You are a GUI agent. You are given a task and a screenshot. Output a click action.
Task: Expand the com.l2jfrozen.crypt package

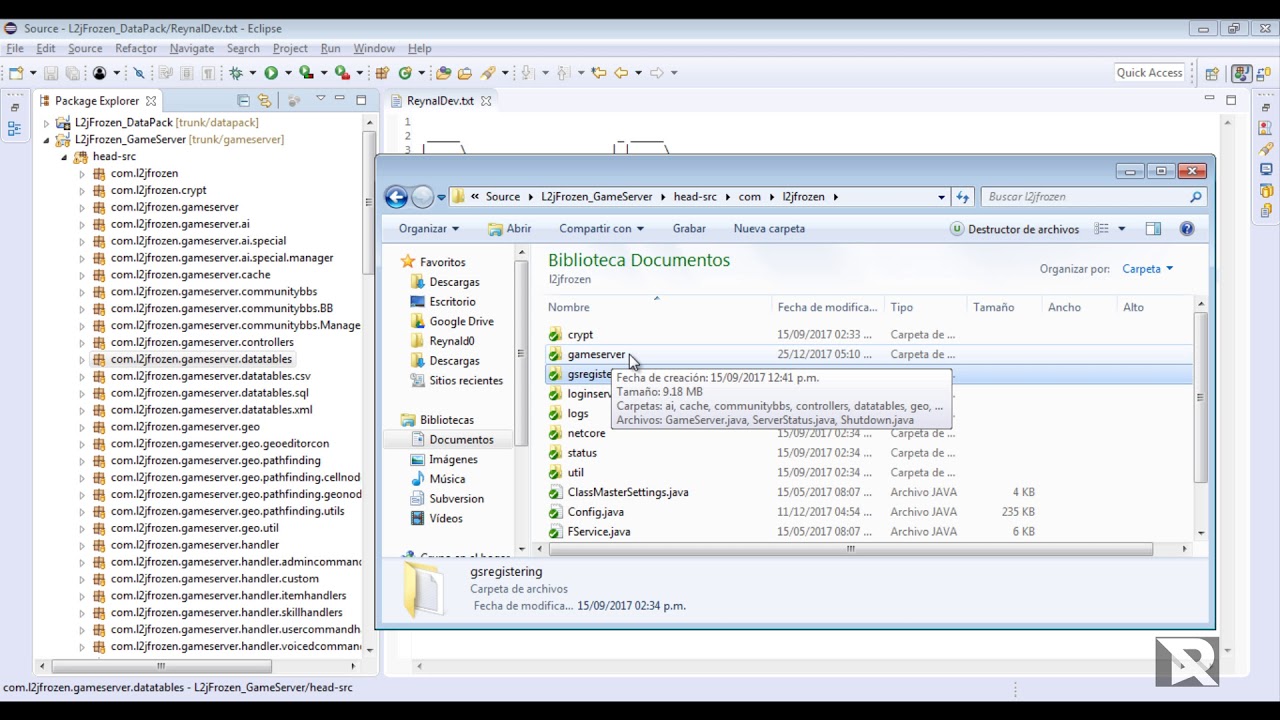(x=82, y=191)
